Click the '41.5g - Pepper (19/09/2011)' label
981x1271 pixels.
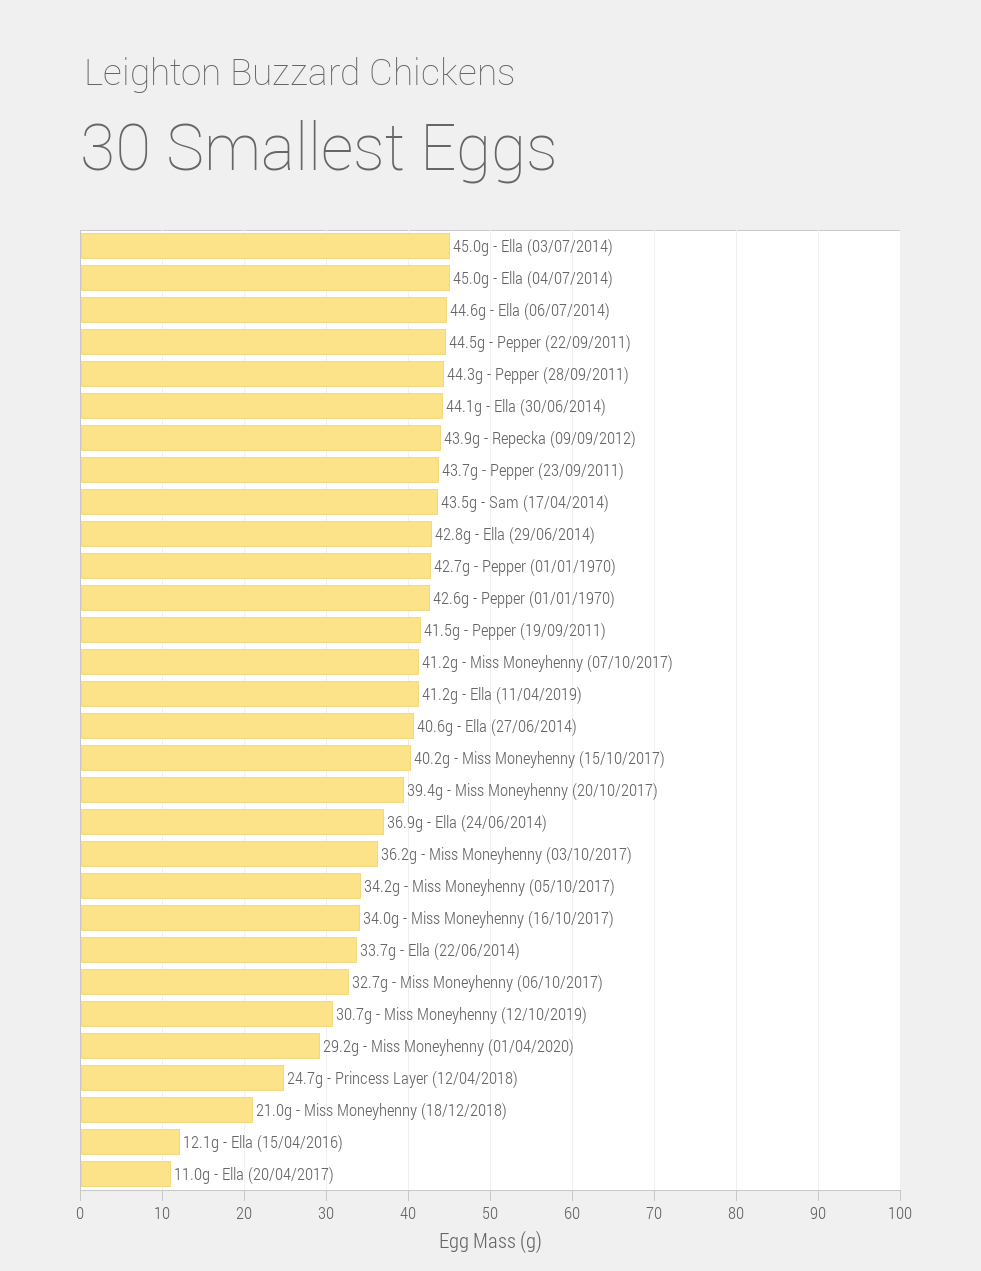514,630
